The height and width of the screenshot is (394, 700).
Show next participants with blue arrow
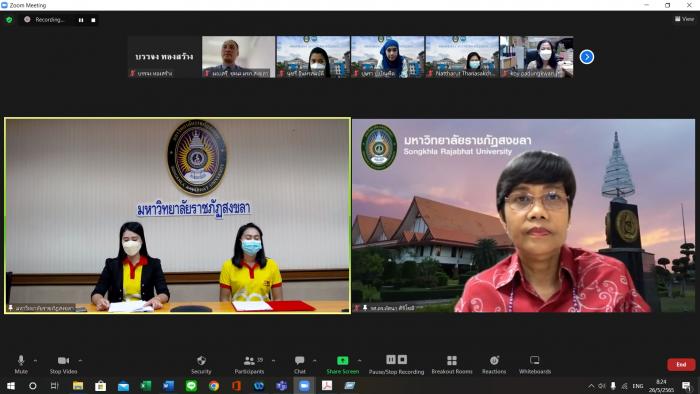(587, 57)
